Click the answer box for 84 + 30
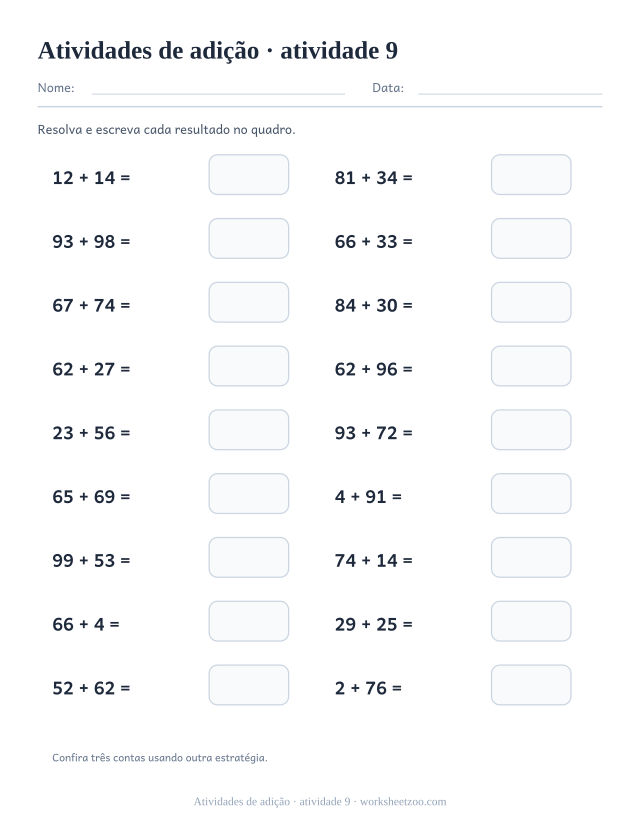640x829 pixels. pos(531,302)
